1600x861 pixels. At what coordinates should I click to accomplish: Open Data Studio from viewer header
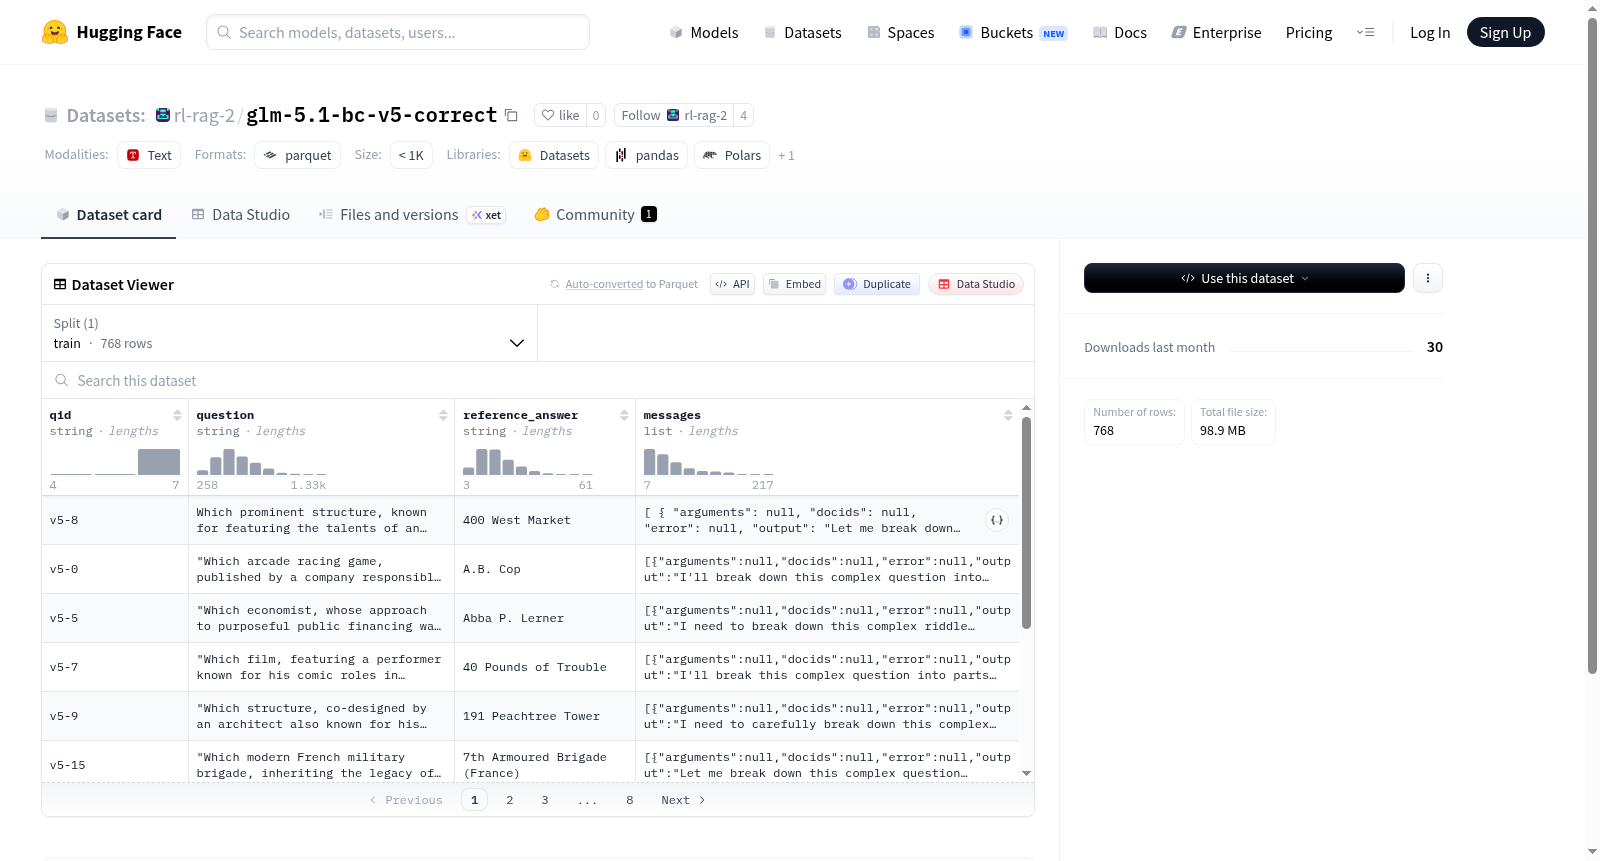pos(976,284)
